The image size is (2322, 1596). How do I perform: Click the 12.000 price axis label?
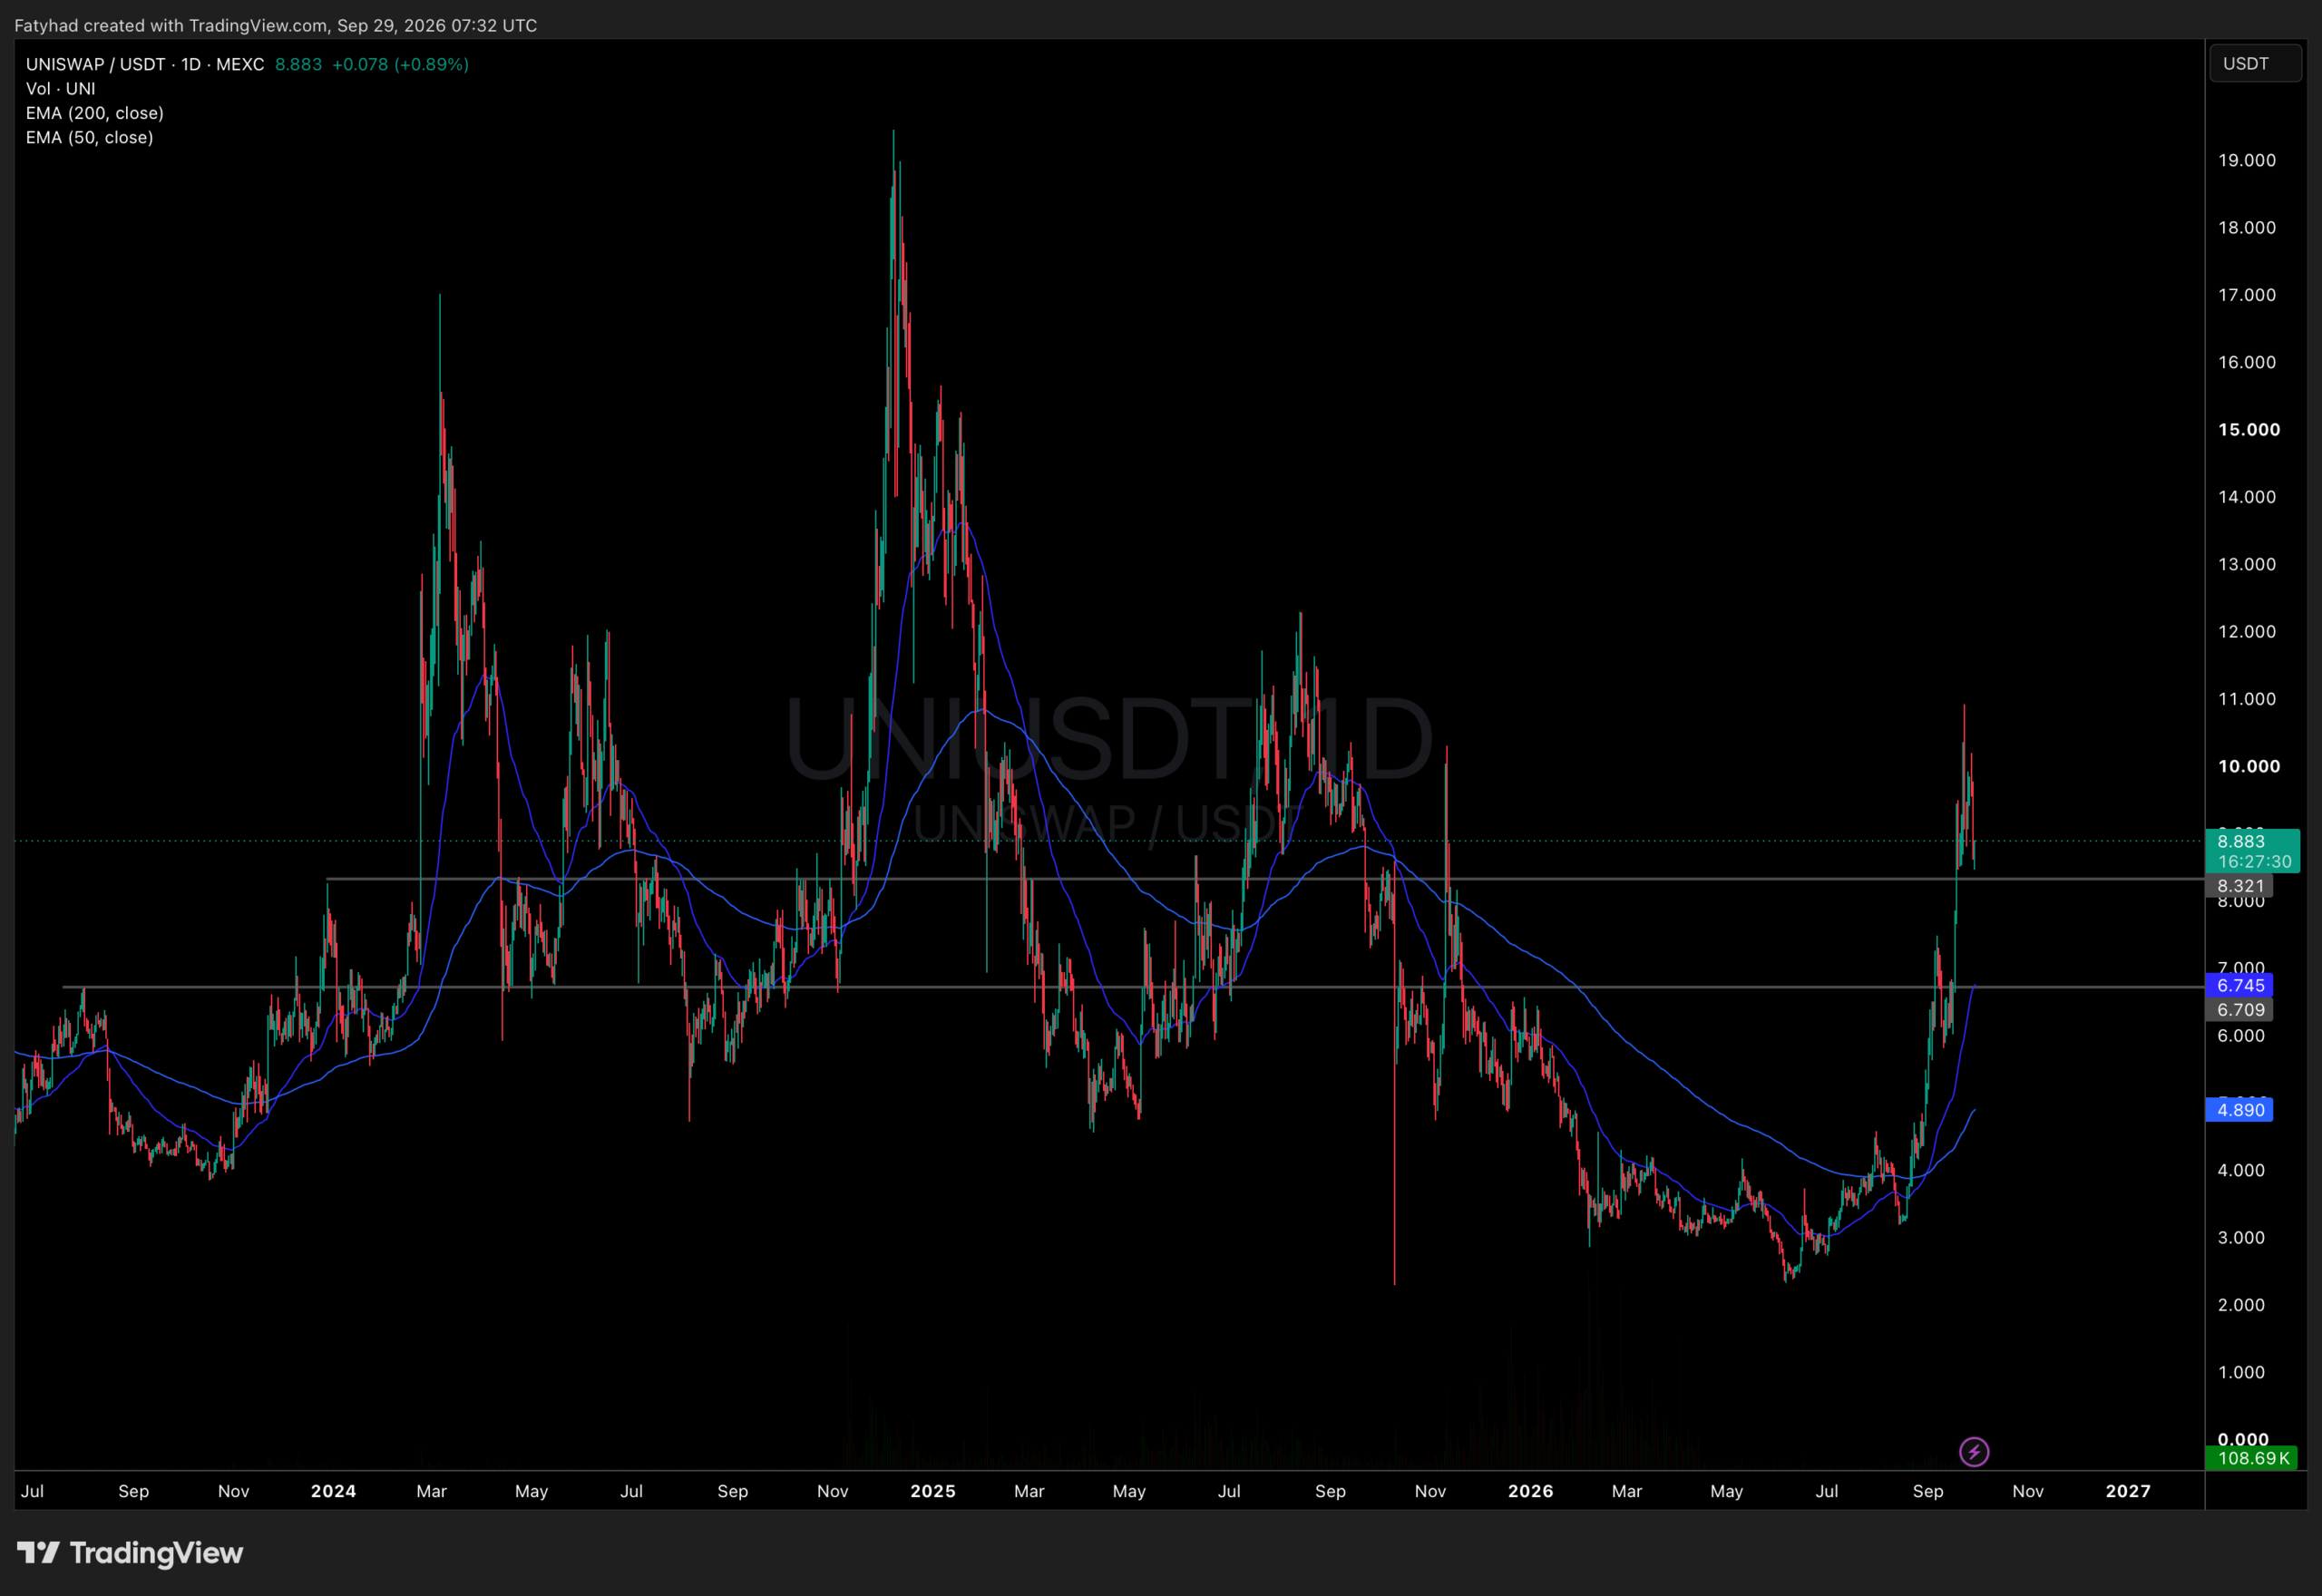tap(2246, 631)
